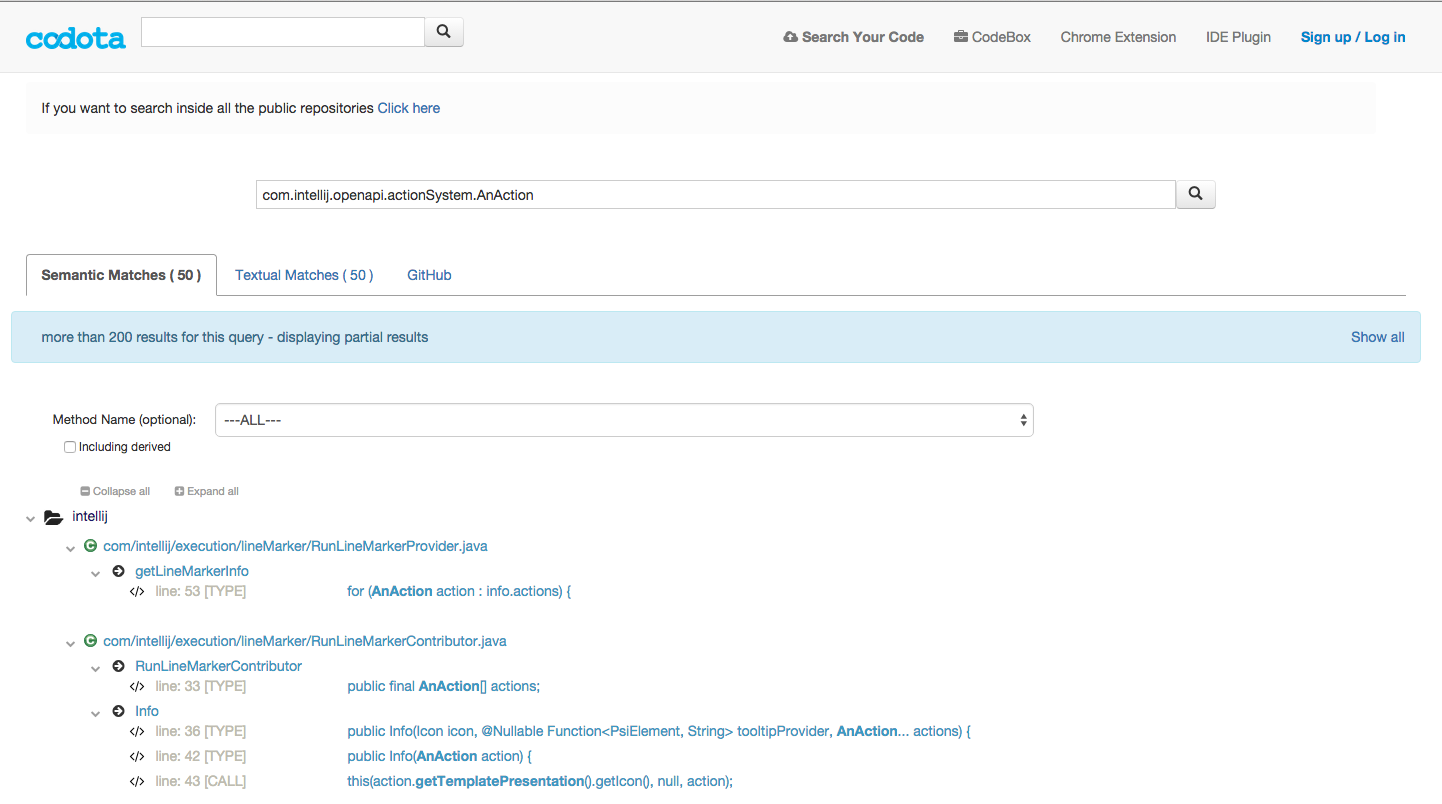Click Collapse all button

(x=115, y=491)
